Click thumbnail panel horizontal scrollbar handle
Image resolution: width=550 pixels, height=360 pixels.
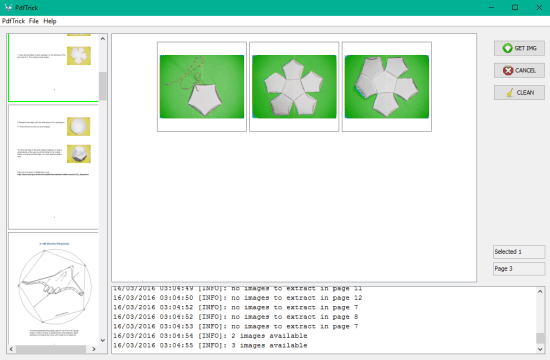click(51, 349)
